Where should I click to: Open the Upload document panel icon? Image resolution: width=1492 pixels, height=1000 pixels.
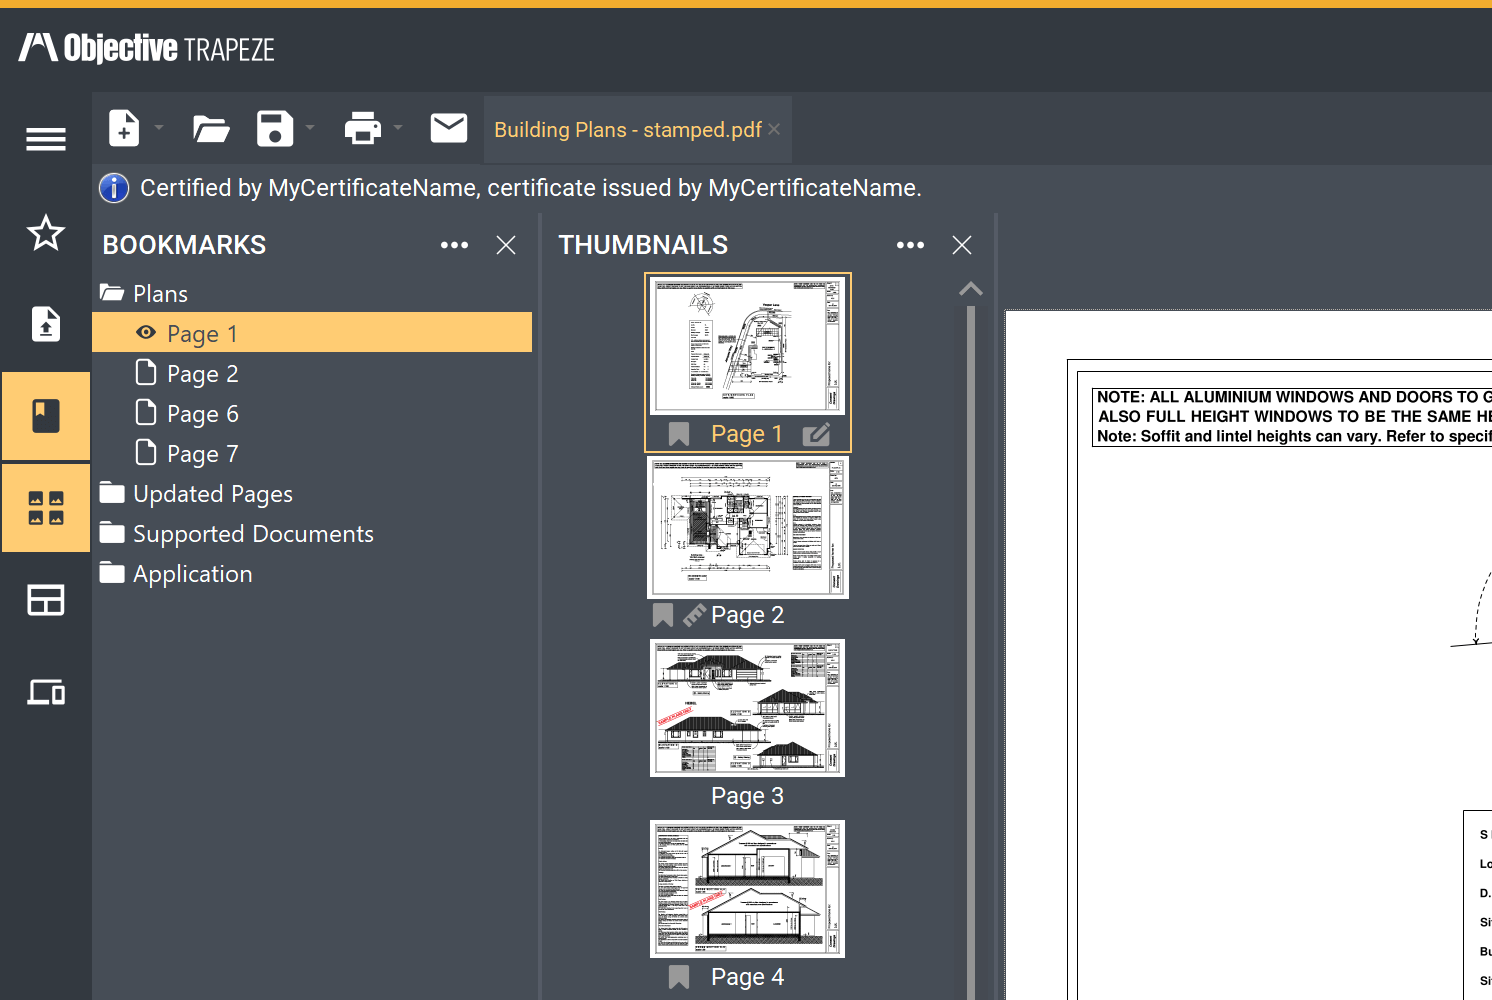click(45, 324)
